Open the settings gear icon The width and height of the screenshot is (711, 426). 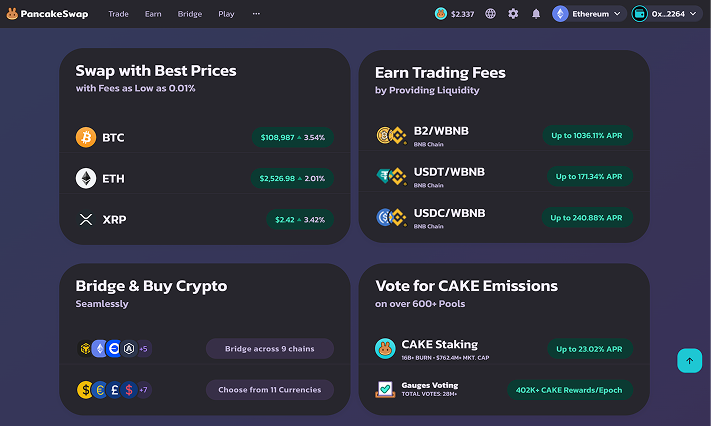(513, 14)
